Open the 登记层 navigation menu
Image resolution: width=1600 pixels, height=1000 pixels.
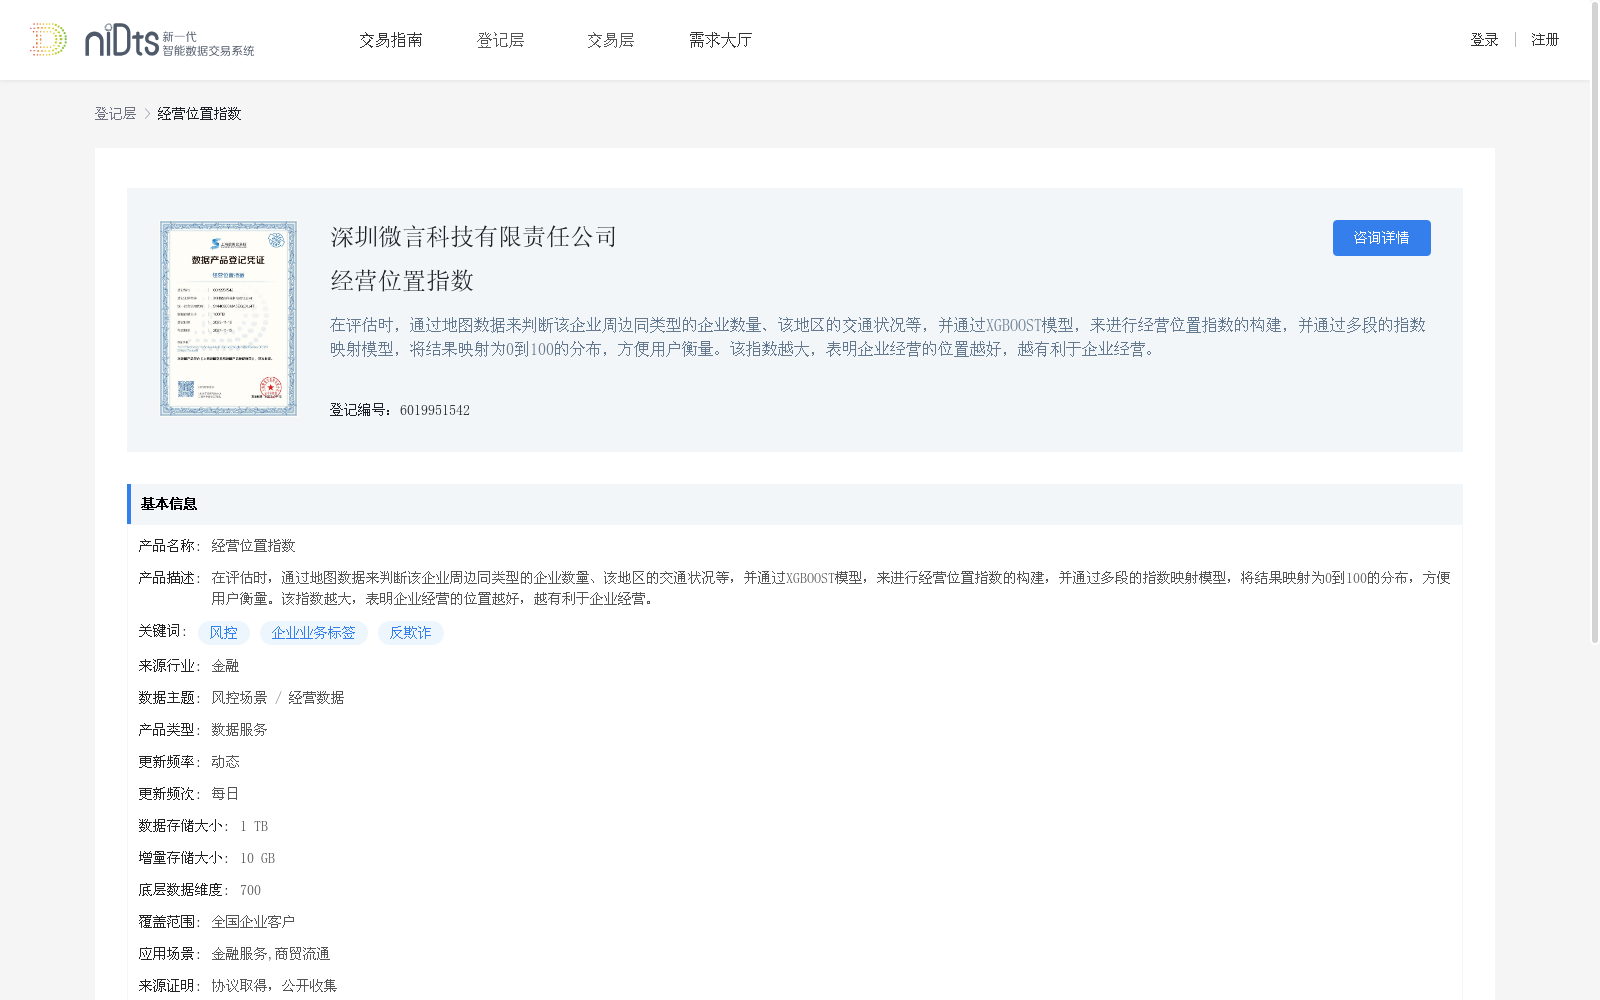tap(501, 40)
